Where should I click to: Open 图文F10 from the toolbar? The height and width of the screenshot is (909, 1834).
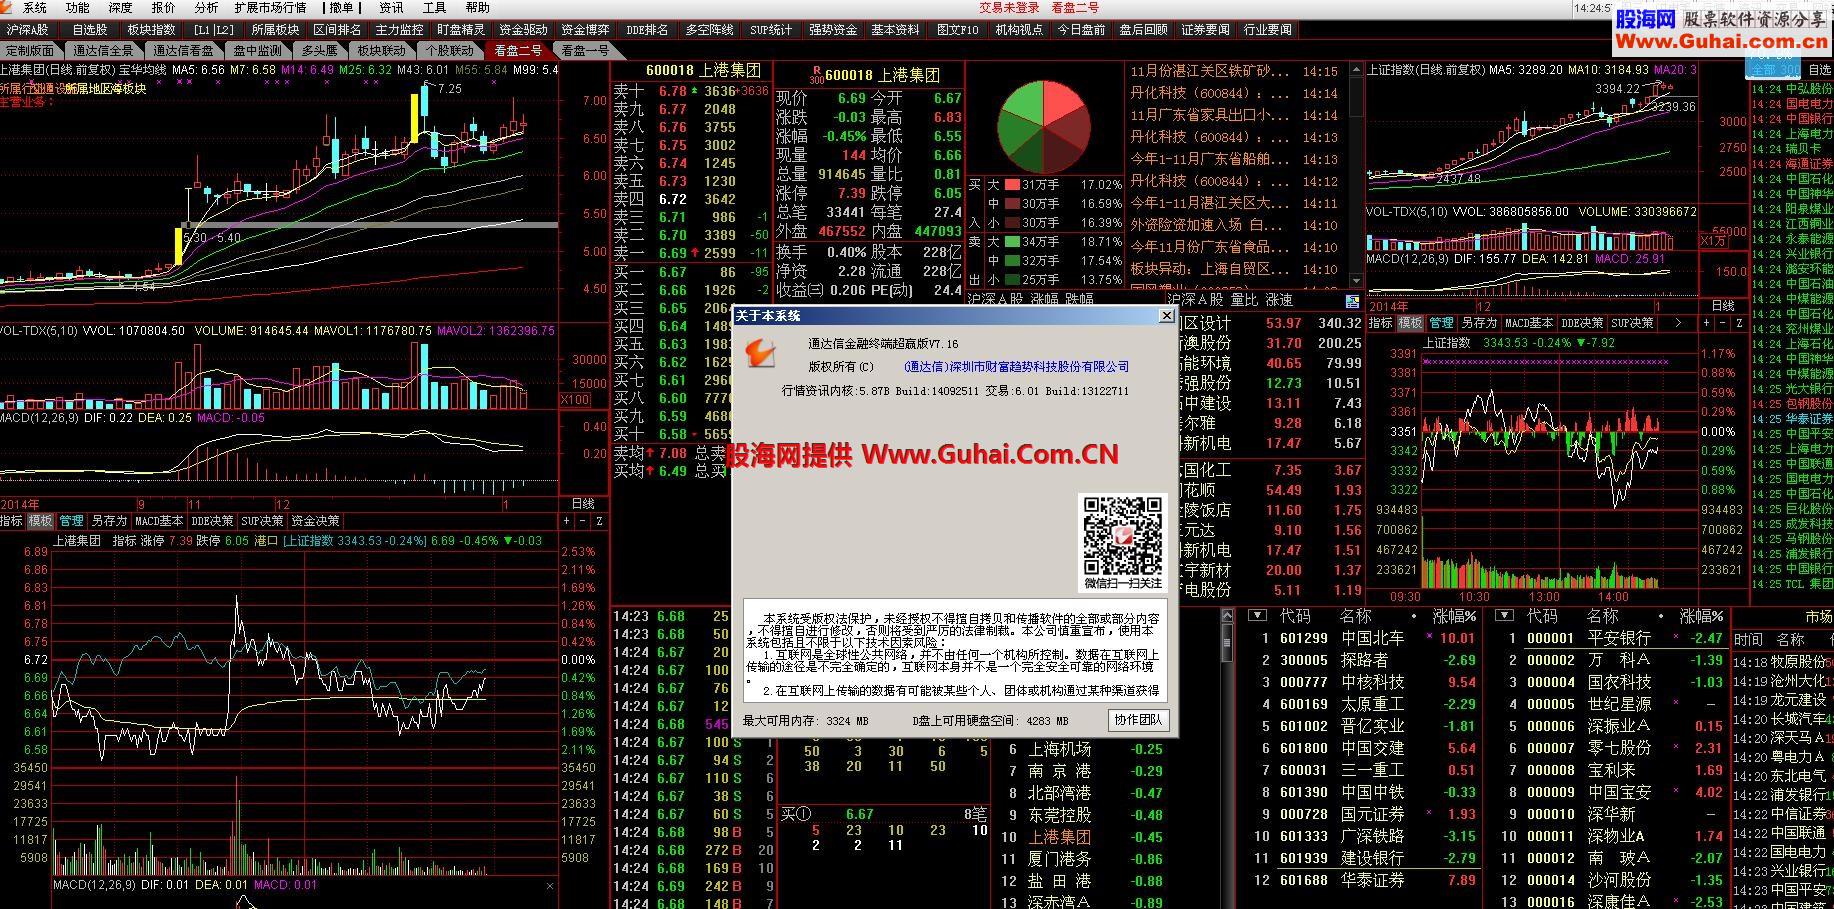[957, 30]
